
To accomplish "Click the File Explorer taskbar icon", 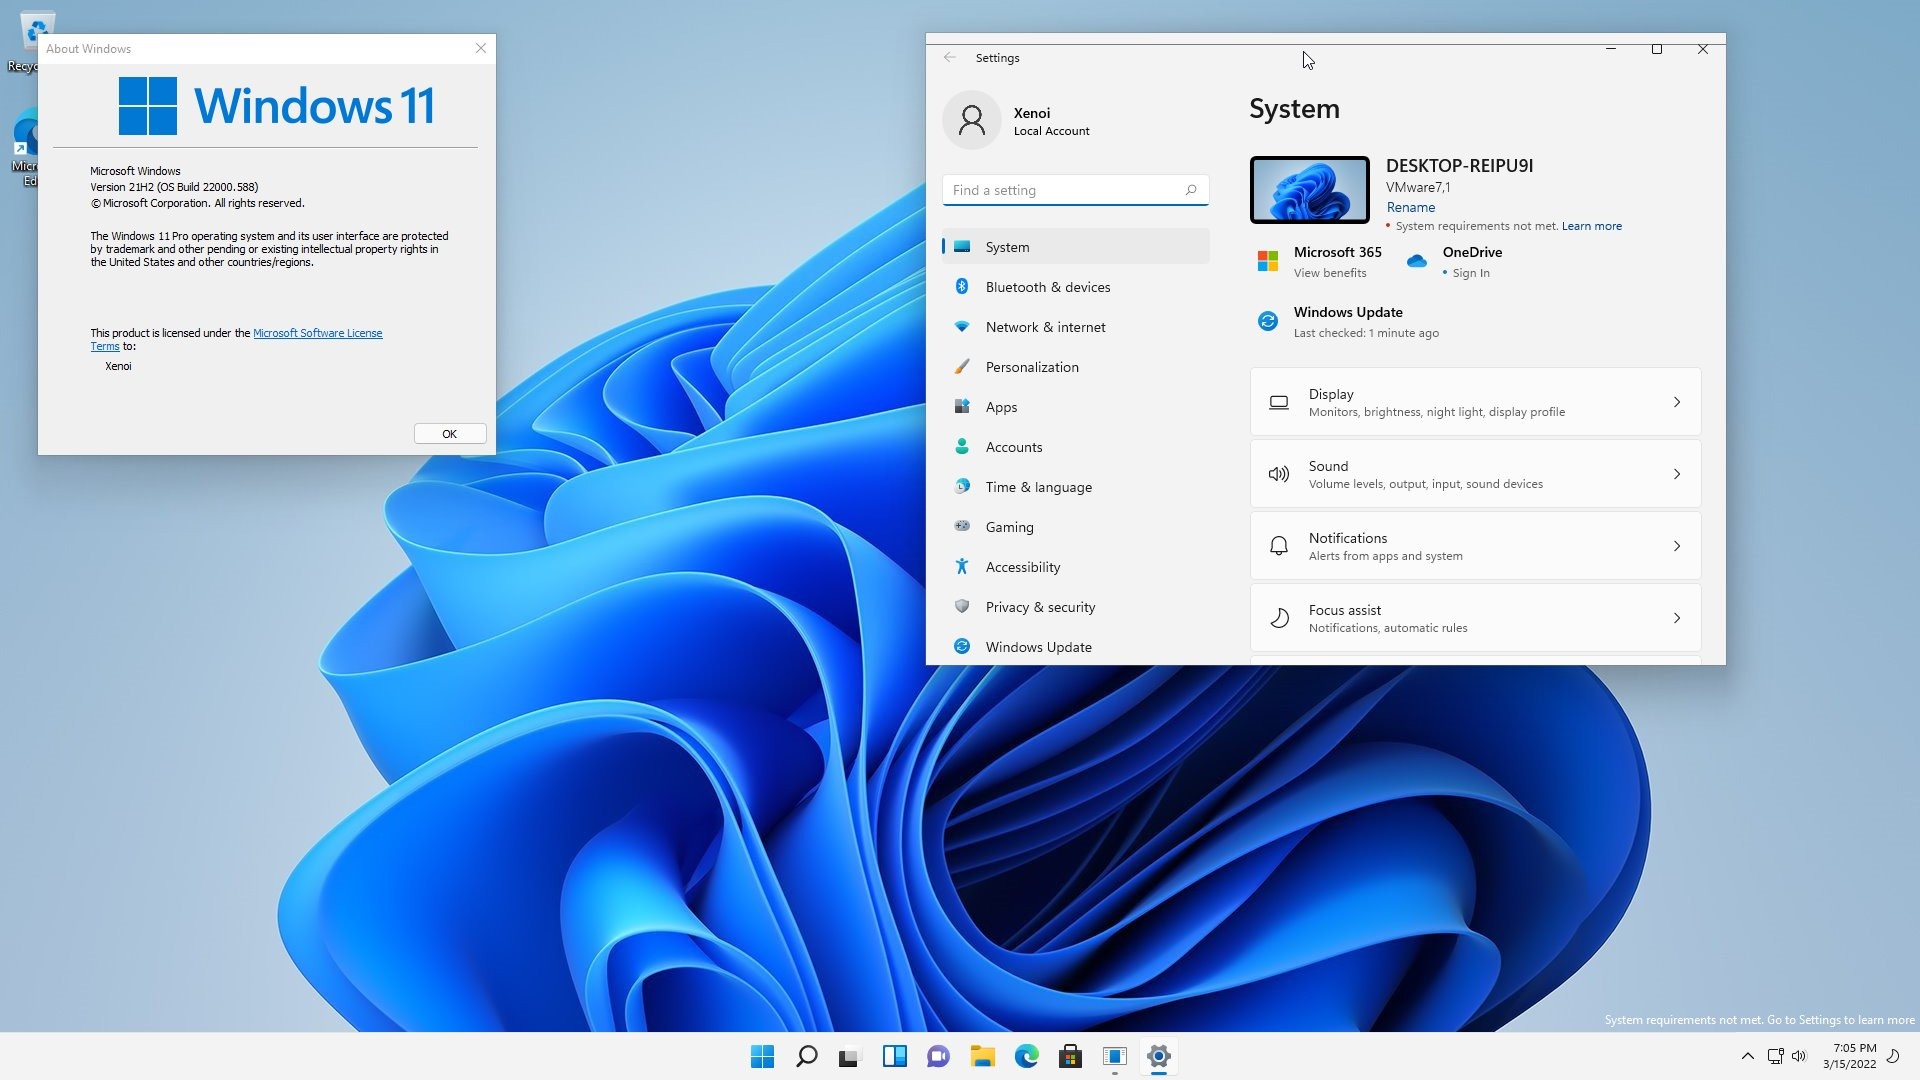I will pyautogui.click(x=982, y=1055).
